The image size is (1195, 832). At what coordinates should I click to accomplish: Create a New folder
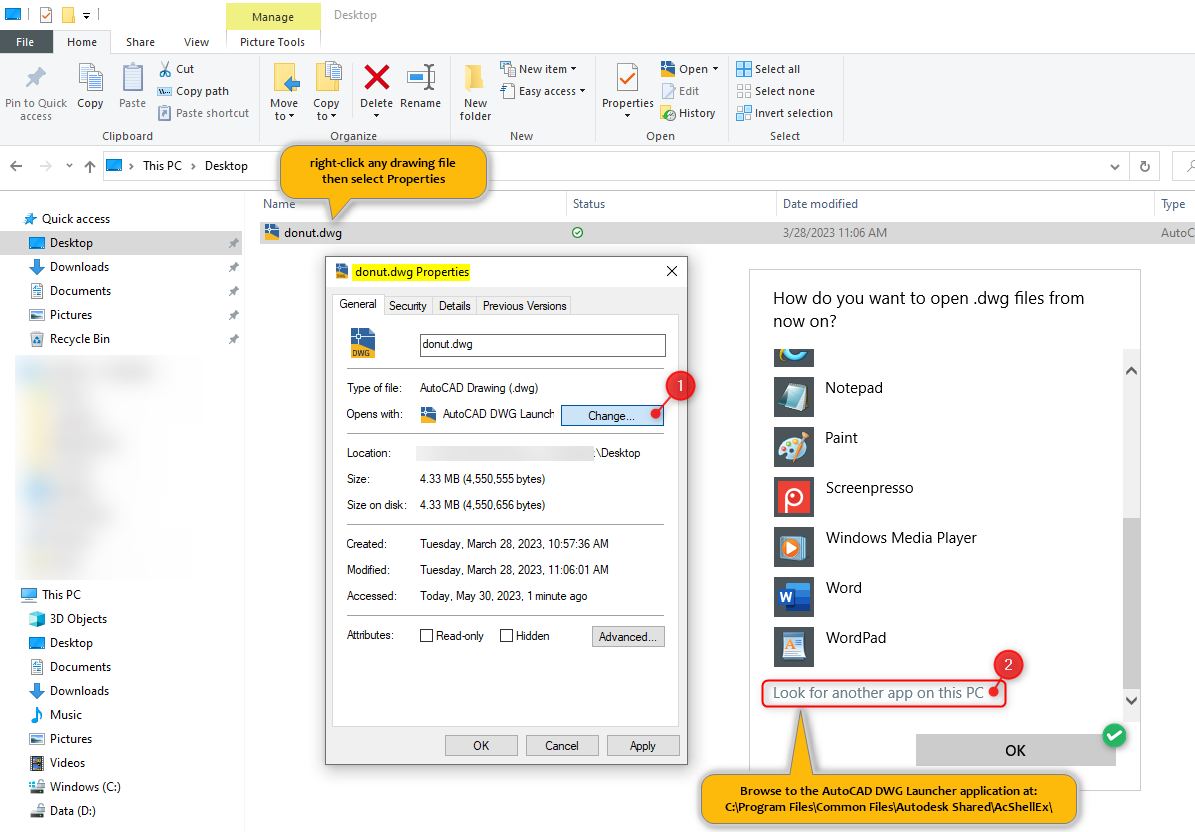(x=475, y=92)
